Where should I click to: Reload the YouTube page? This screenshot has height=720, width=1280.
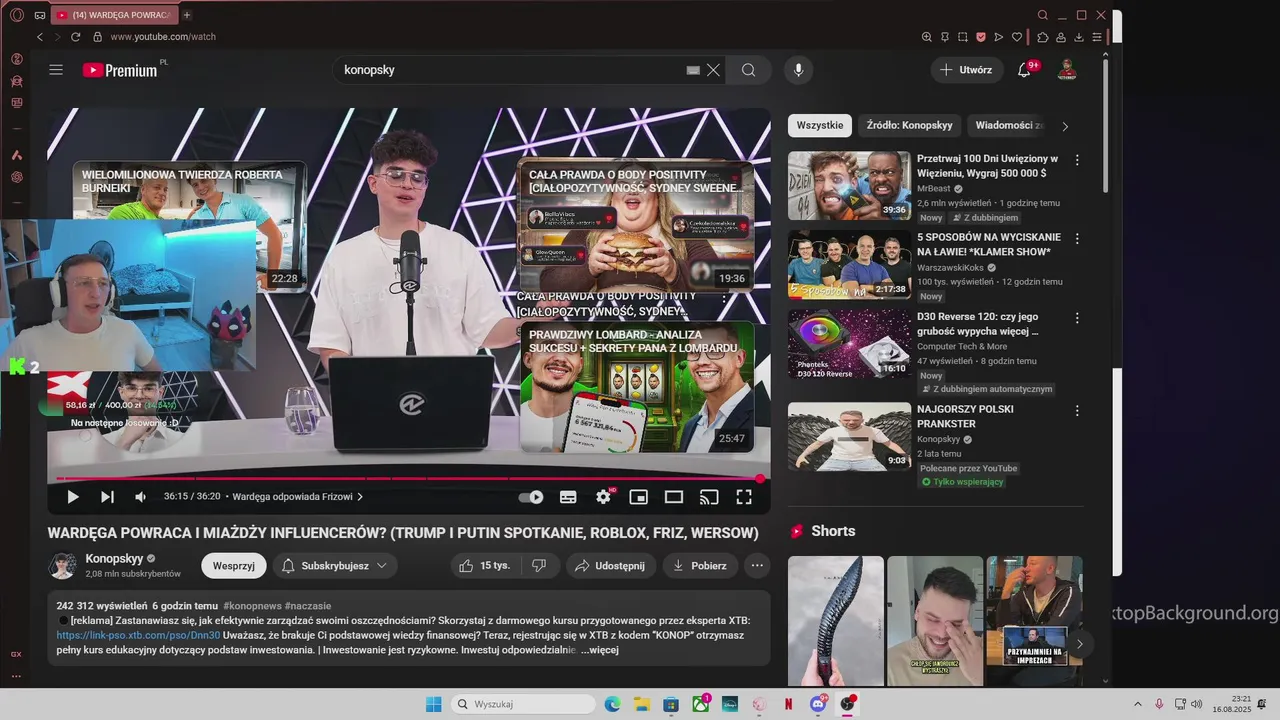click(x=75, y=37)
